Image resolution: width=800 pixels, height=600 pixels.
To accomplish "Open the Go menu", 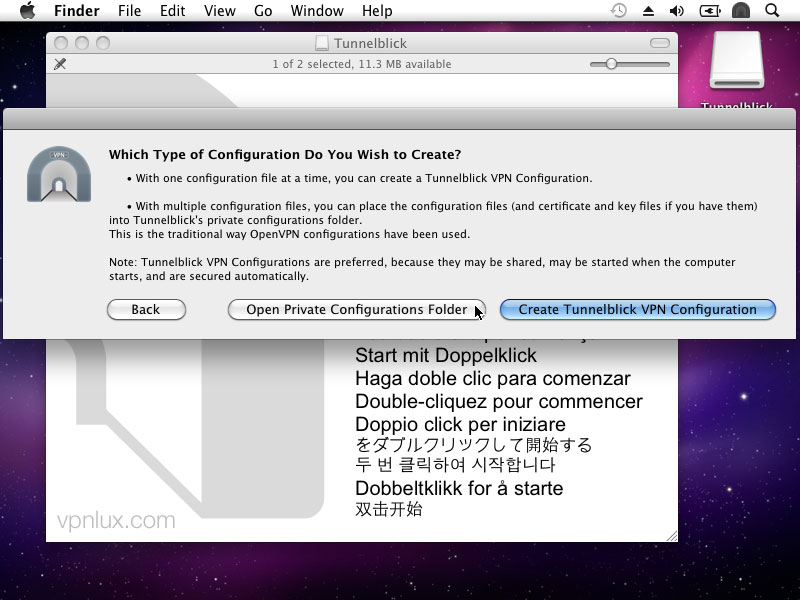I will point(263,11).
